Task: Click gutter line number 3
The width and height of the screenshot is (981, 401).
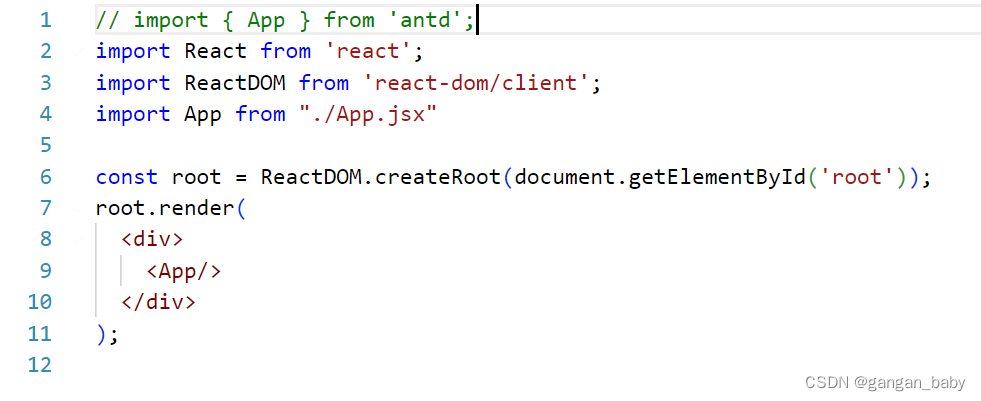Action: click(x=45, y=83)
